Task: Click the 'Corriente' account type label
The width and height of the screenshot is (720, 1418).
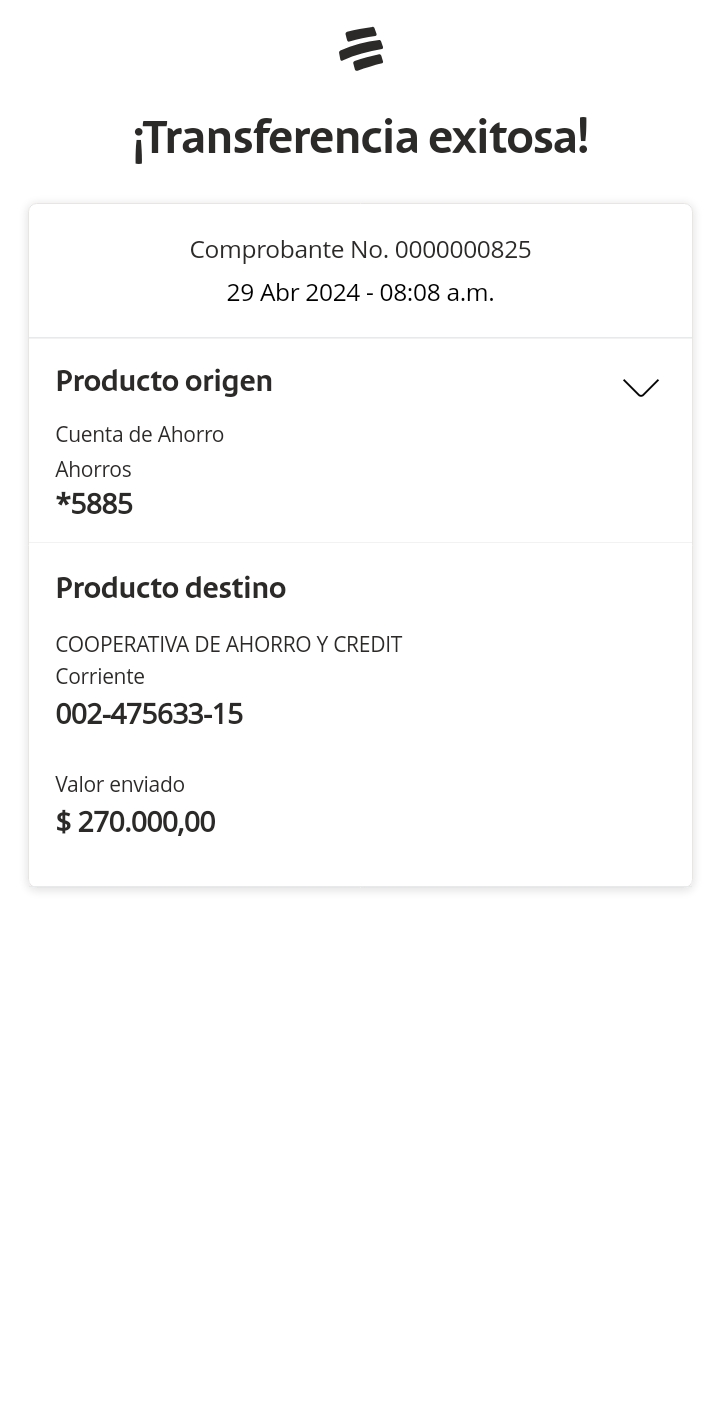Action: (x=100, y=676)
